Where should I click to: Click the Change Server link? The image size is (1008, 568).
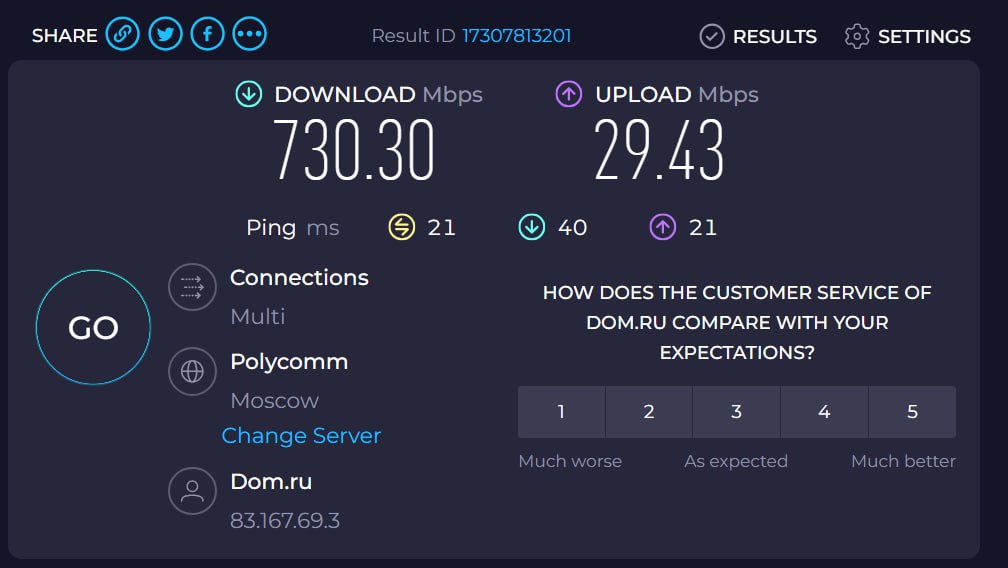pyautogui.click(x=301, y=436)
